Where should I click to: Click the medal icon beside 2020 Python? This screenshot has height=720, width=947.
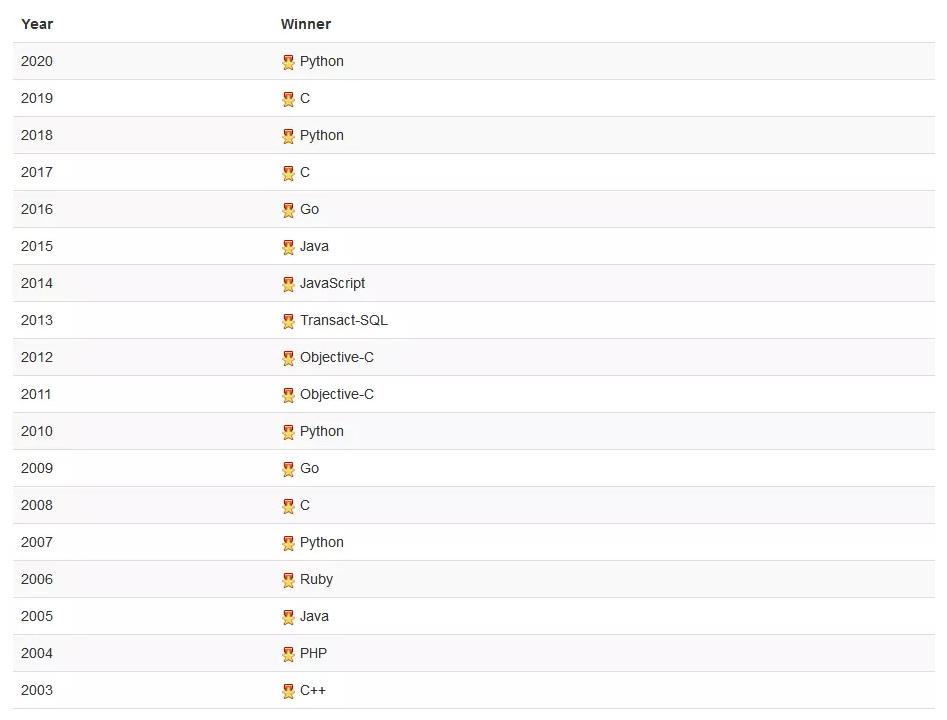(288, 62)
